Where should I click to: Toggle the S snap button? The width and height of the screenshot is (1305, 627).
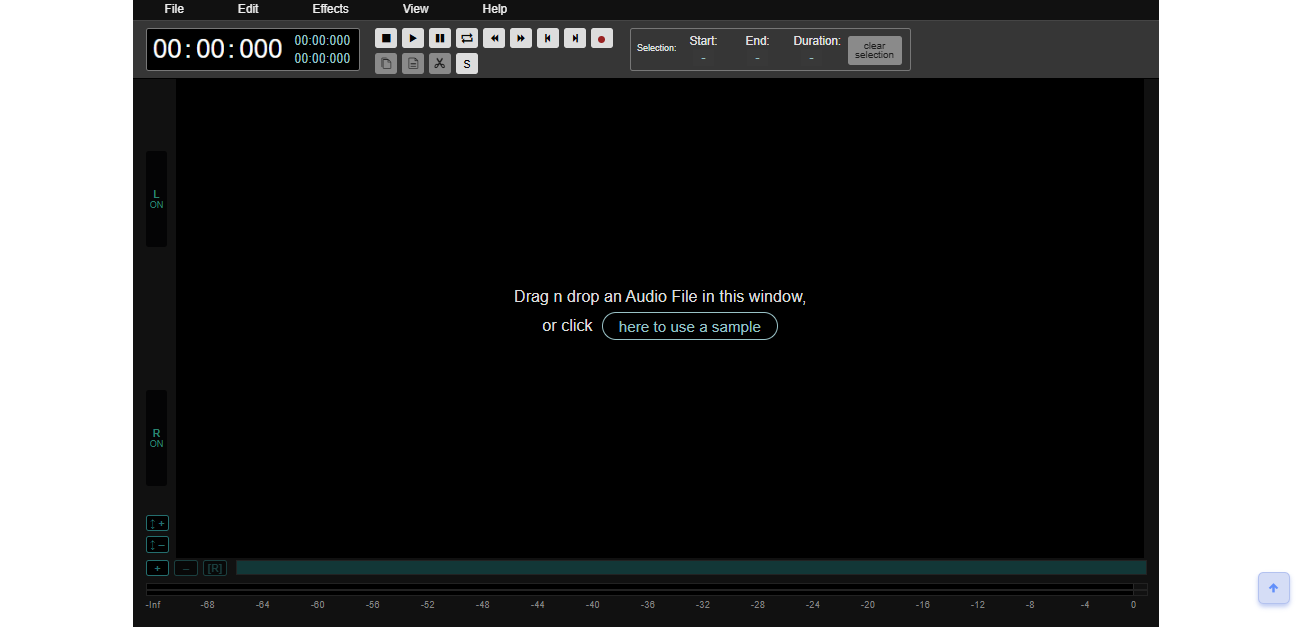pos(466,63)
